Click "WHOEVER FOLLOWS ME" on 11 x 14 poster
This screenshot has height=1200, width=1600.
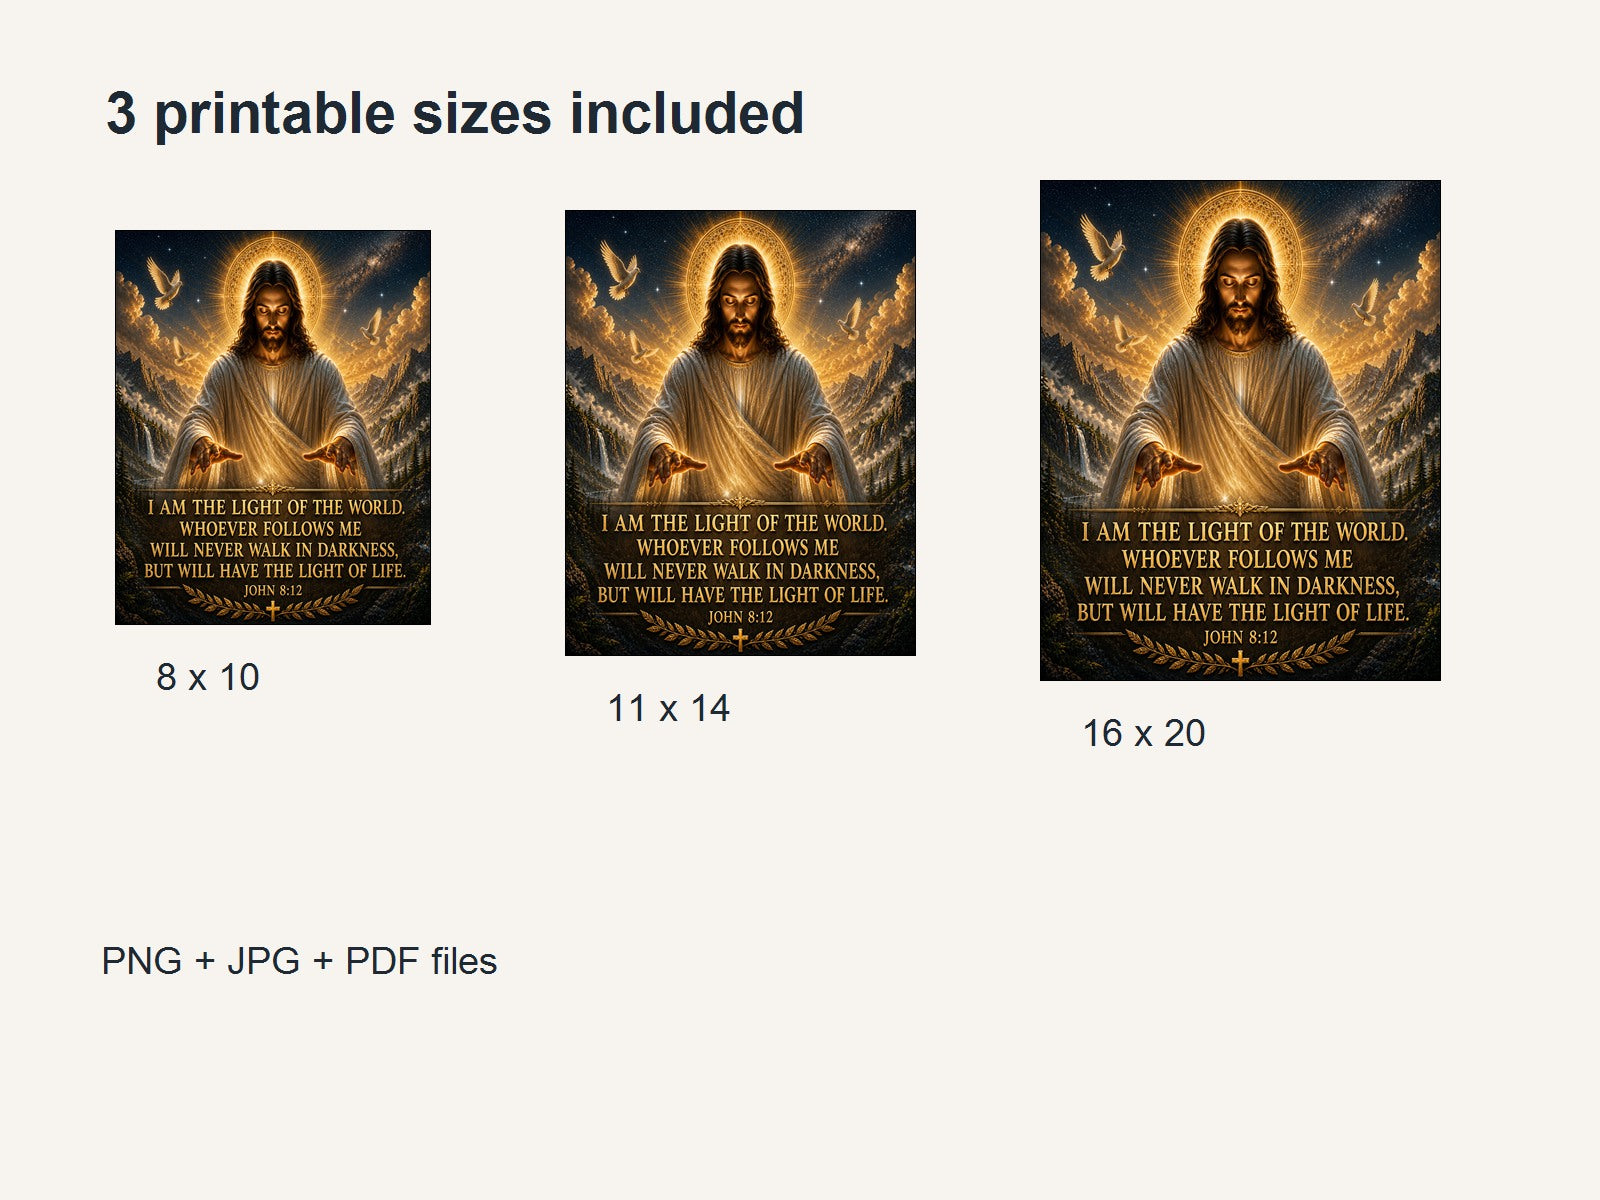click(x=738, y=547)
